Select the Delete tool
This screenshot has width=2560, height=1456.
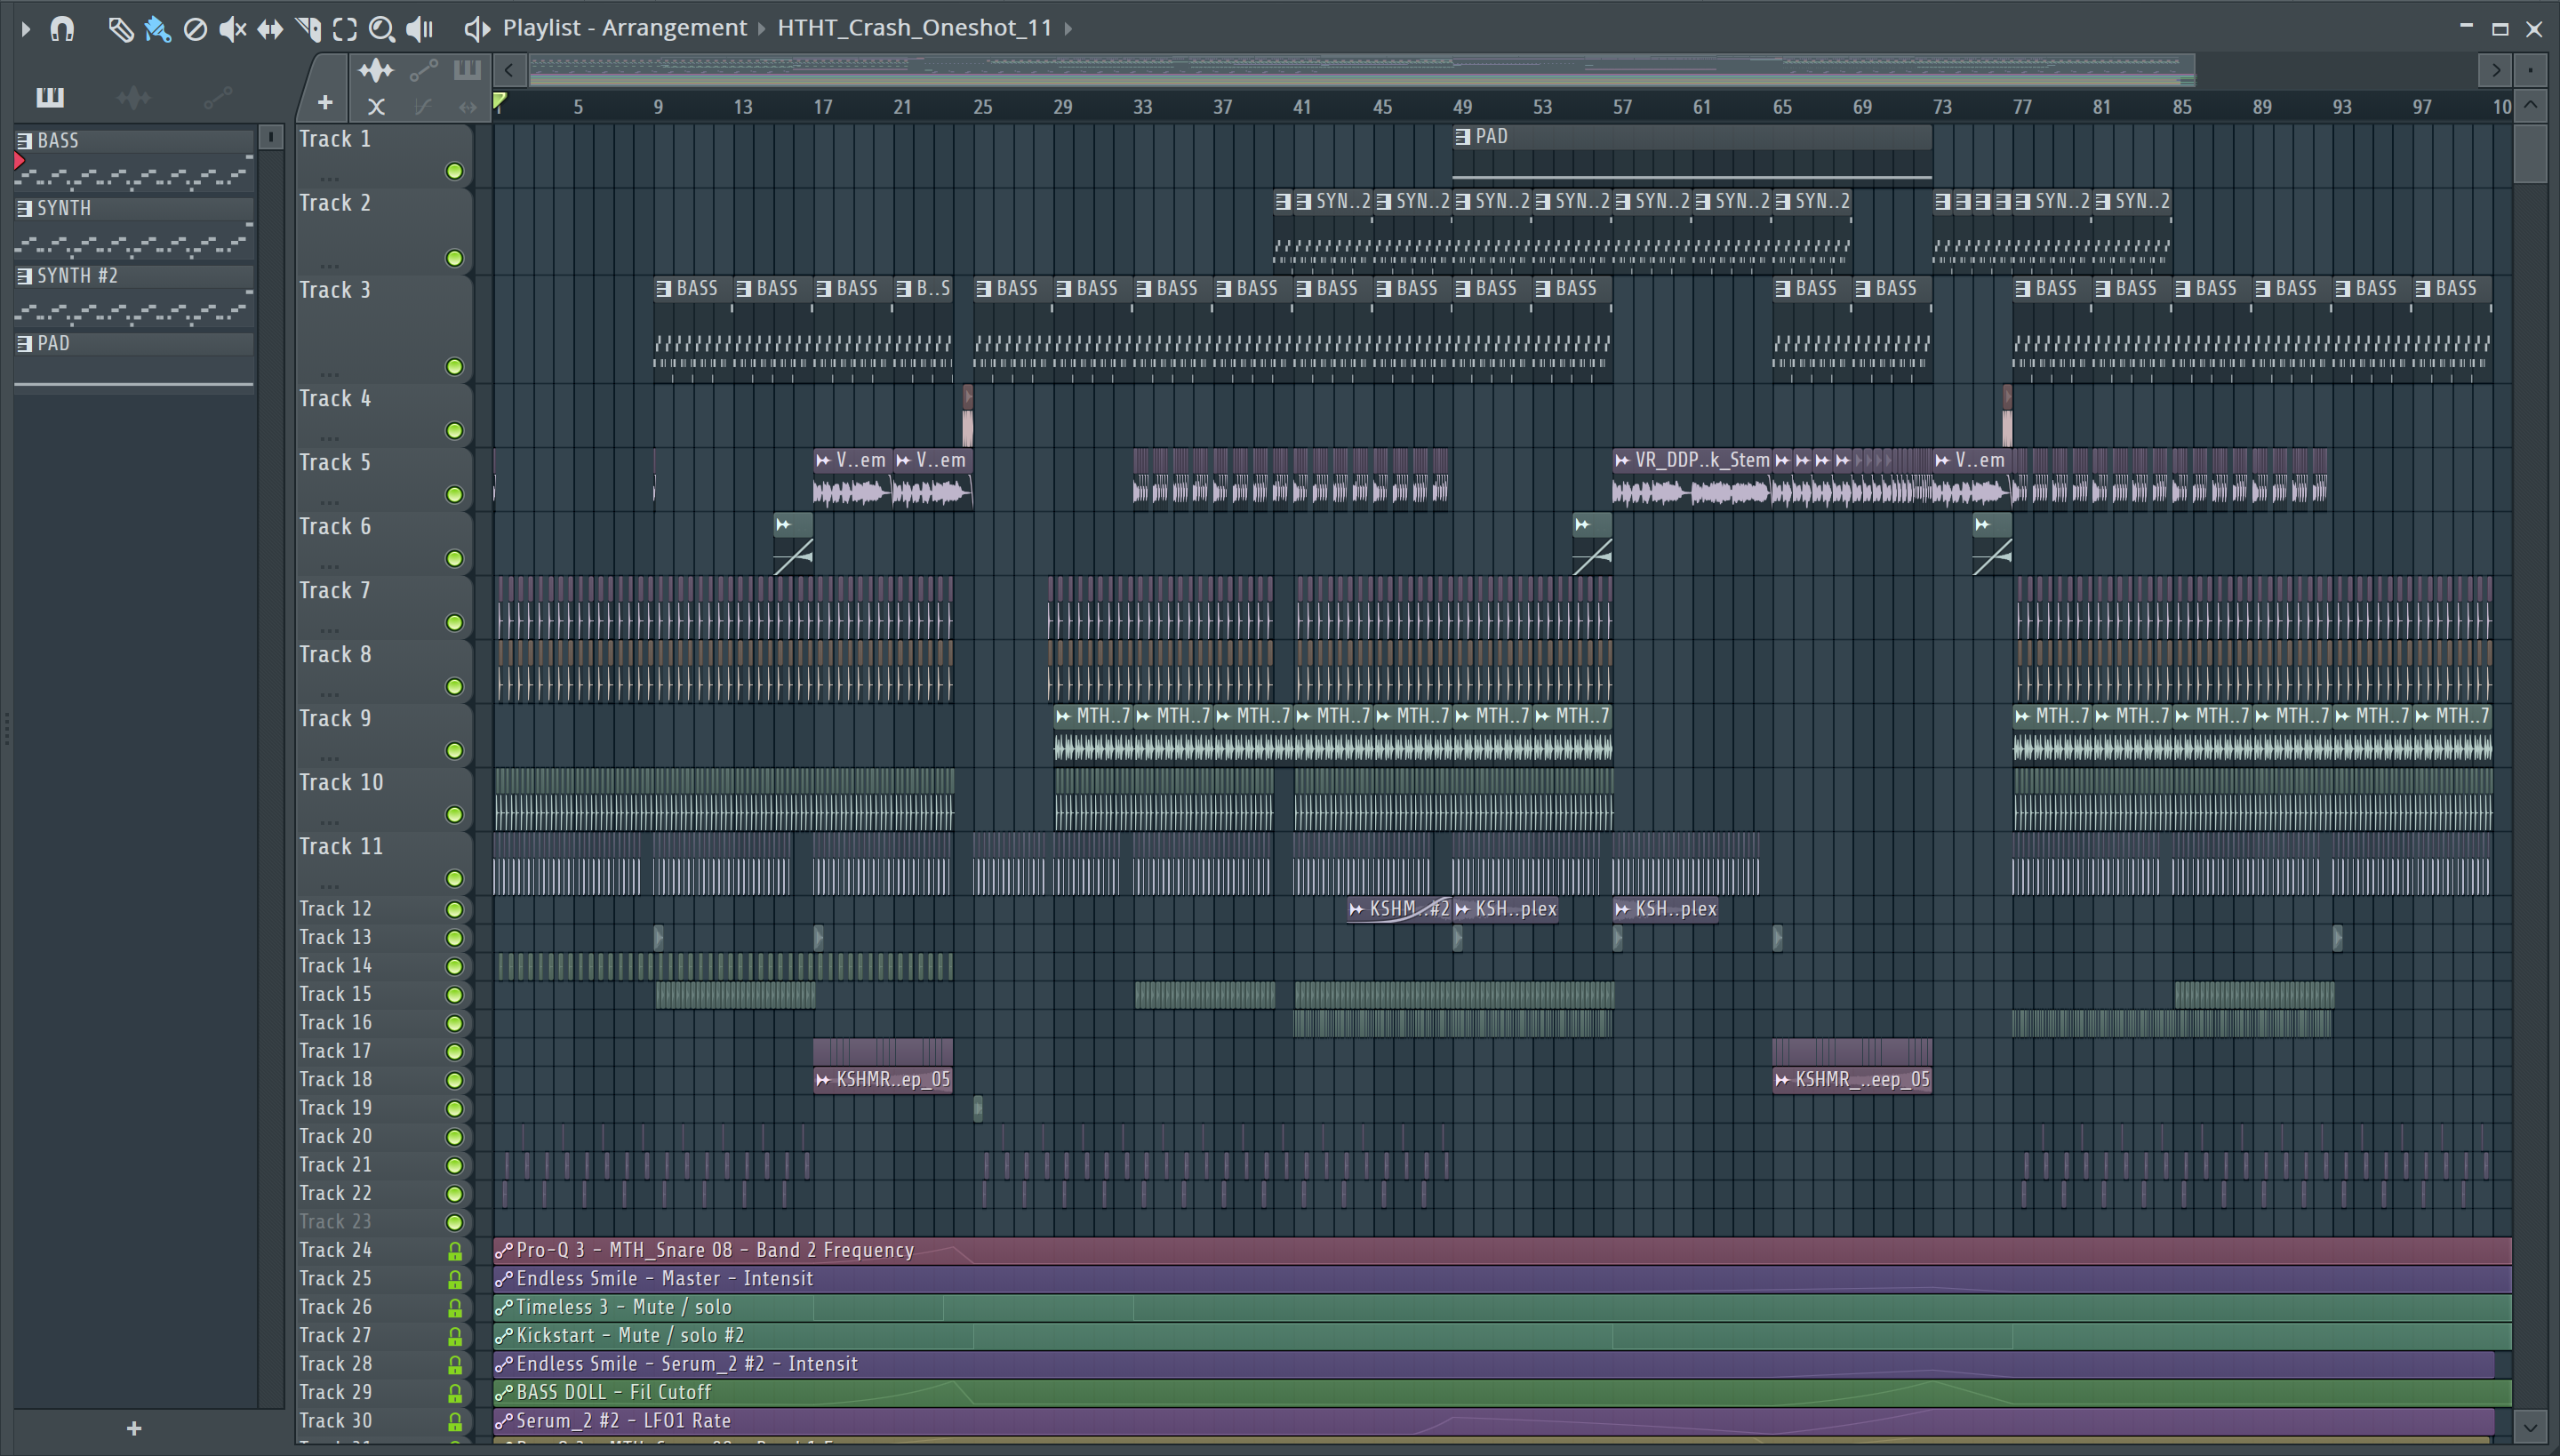click(x=195, y=29)
